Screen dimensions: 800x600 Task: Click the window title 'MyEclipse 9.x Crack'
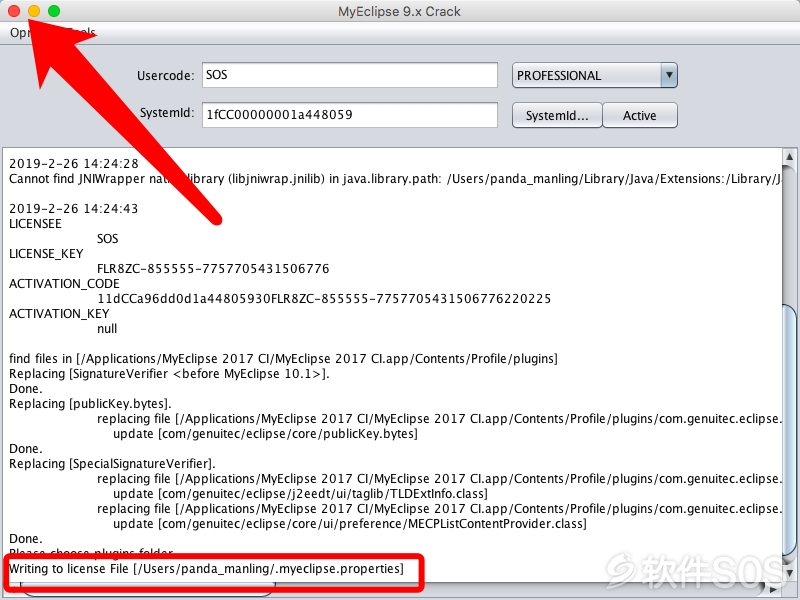[x=399, y=11]
